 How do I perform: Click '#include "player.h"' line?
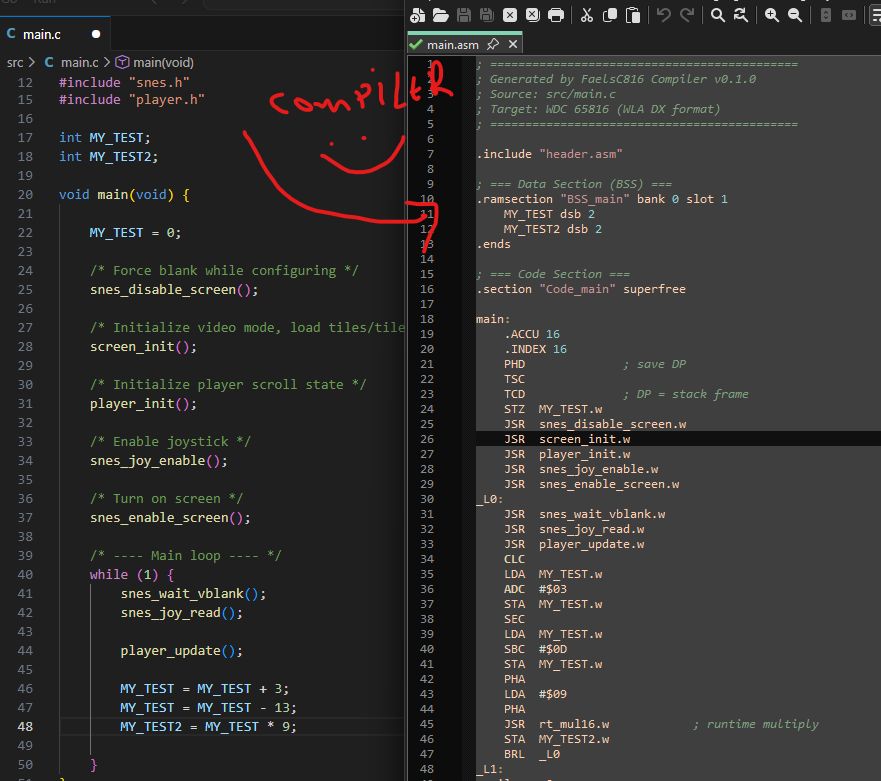[x=131, y=99]
